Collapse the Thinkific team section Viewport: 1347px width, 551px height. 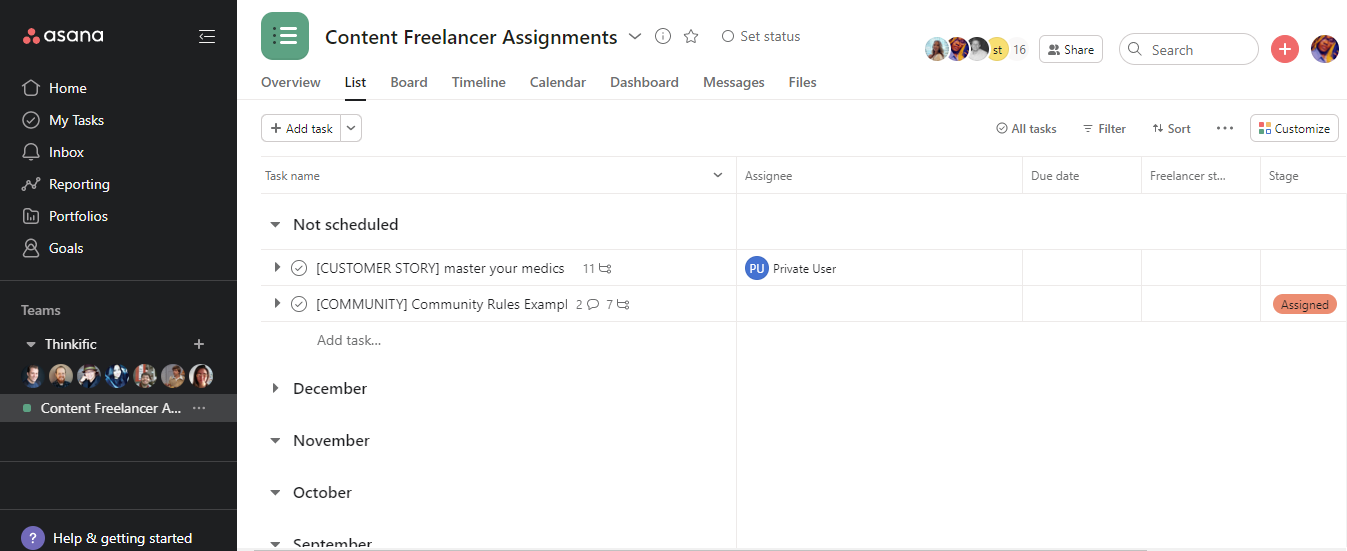click(x=30, y=344)
